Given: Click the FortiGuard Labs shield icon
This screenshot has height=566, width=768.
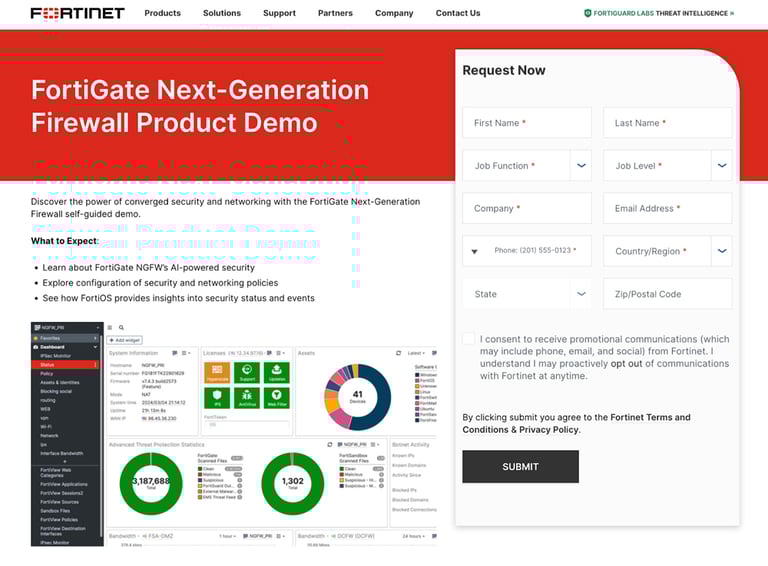Looking at the screenshot, I should pos(588,13).
